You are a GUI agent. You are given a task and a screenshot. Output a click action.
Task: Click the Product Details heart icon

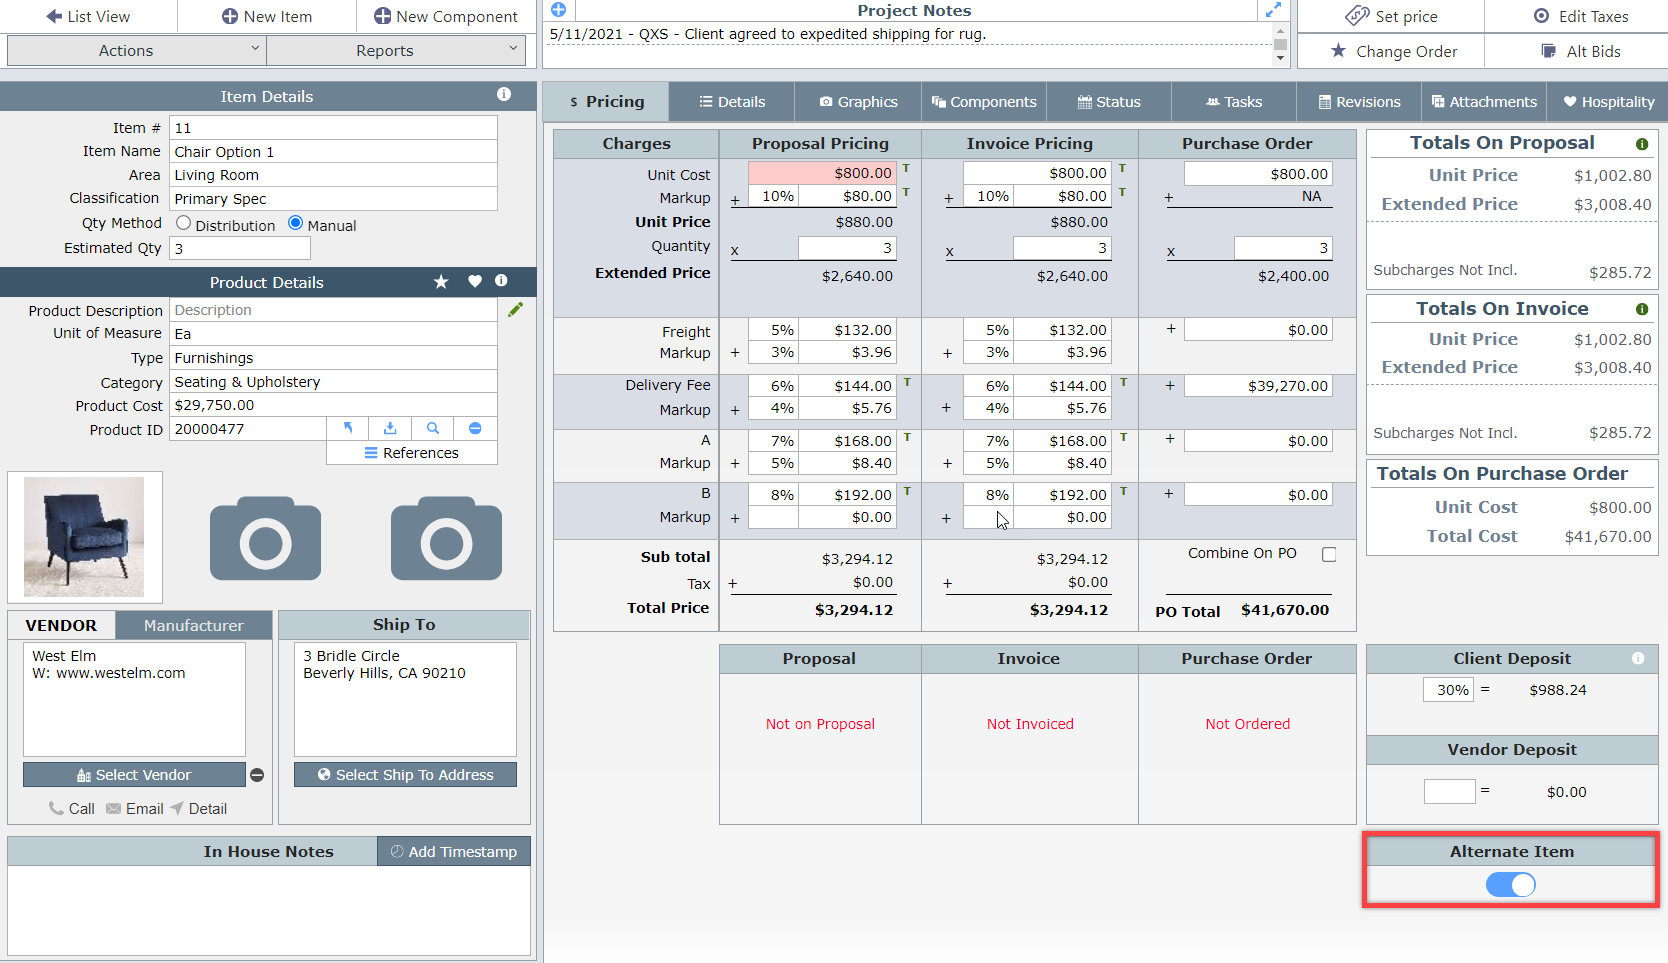pos(475,282)
